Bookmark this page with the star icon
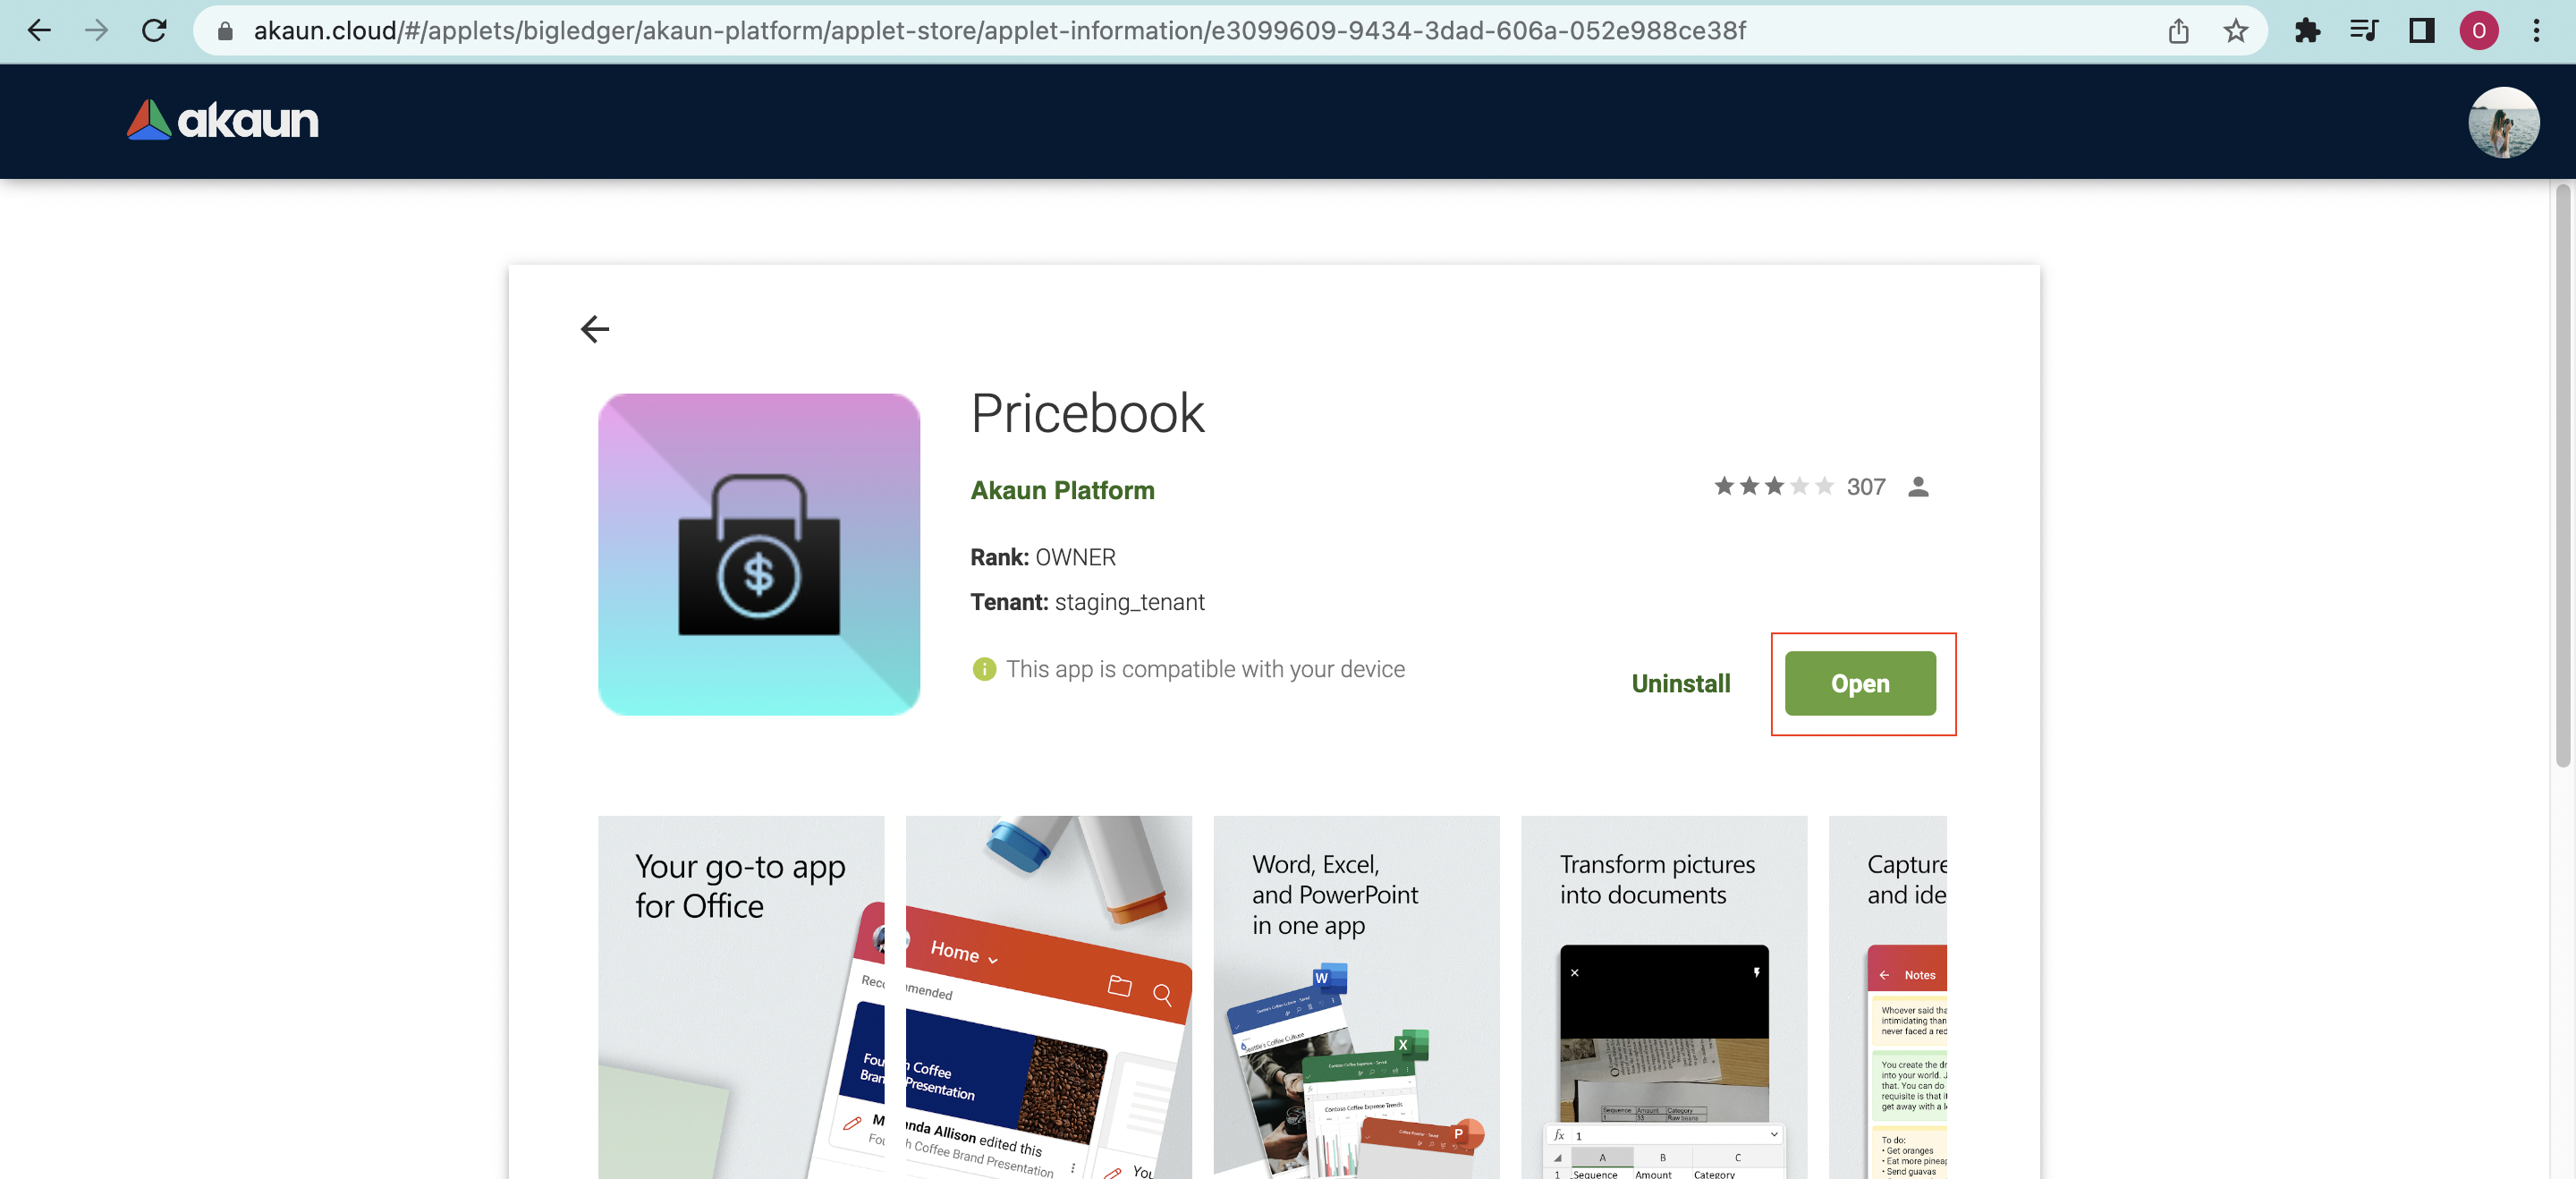 2235,31
